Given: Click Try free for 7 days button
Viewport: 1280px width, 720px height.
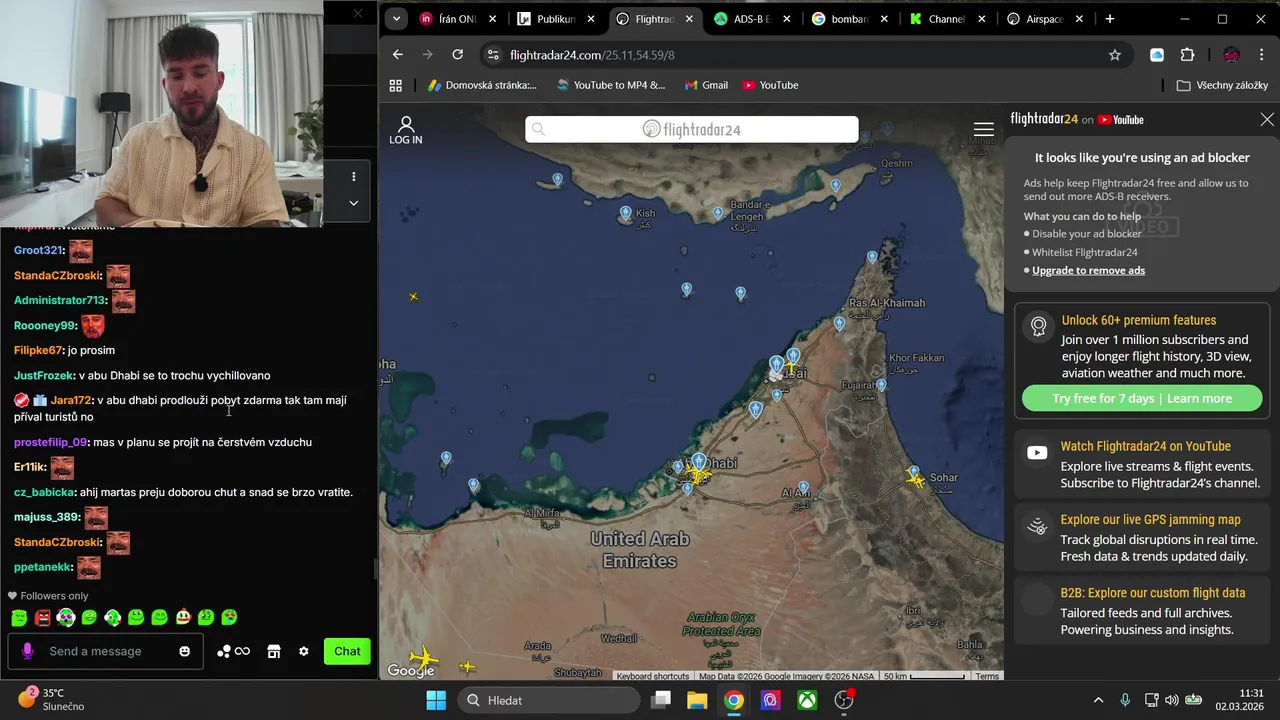Looking at the screenshot, I should (x=1142, y=398).
